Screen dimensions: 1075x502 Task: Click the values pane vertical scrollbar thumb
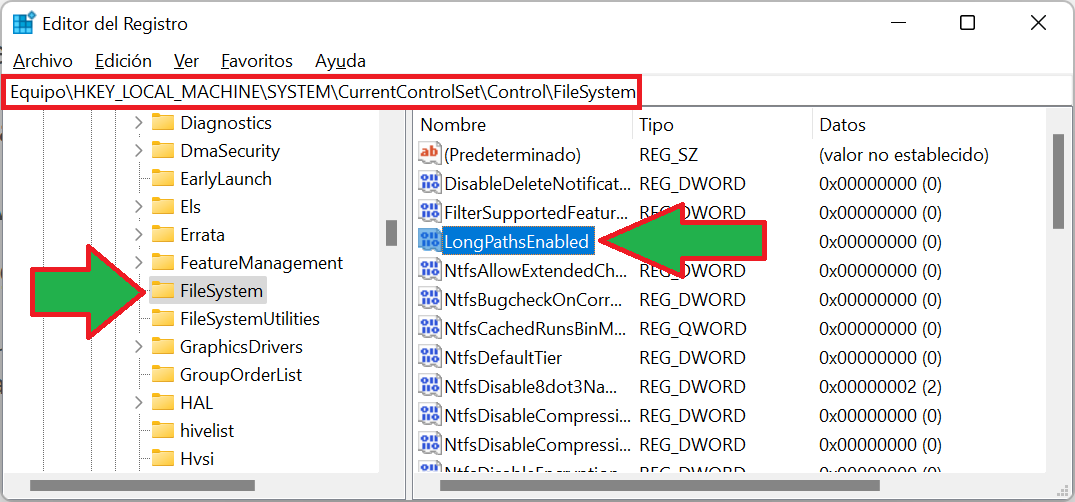tap(1059, 181)
